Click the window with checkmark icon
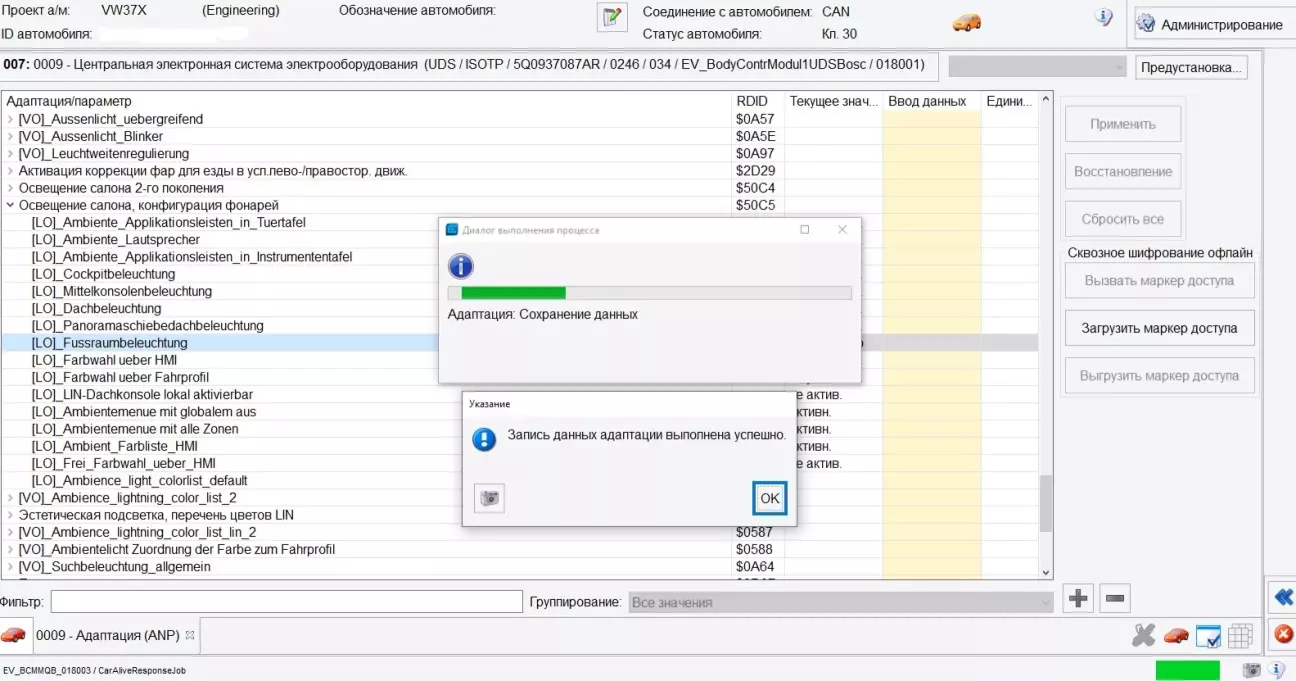The image size is (1296, 681). 1208,636
